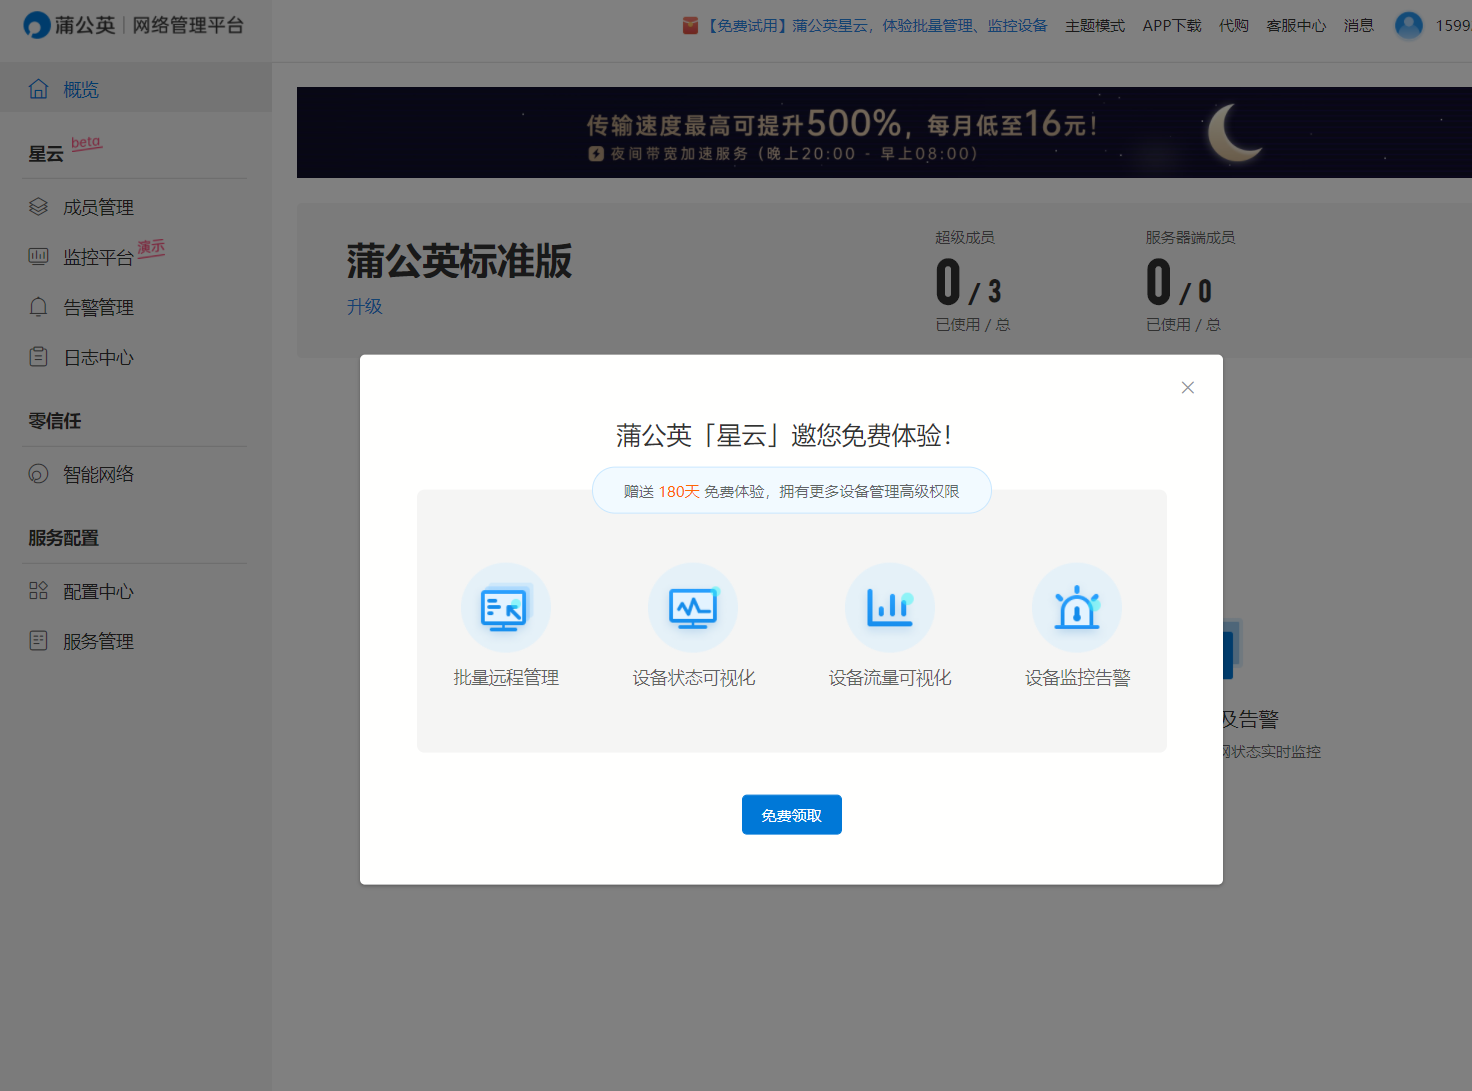
Task: Open the user avatar icon
Action: (1409, 25)
